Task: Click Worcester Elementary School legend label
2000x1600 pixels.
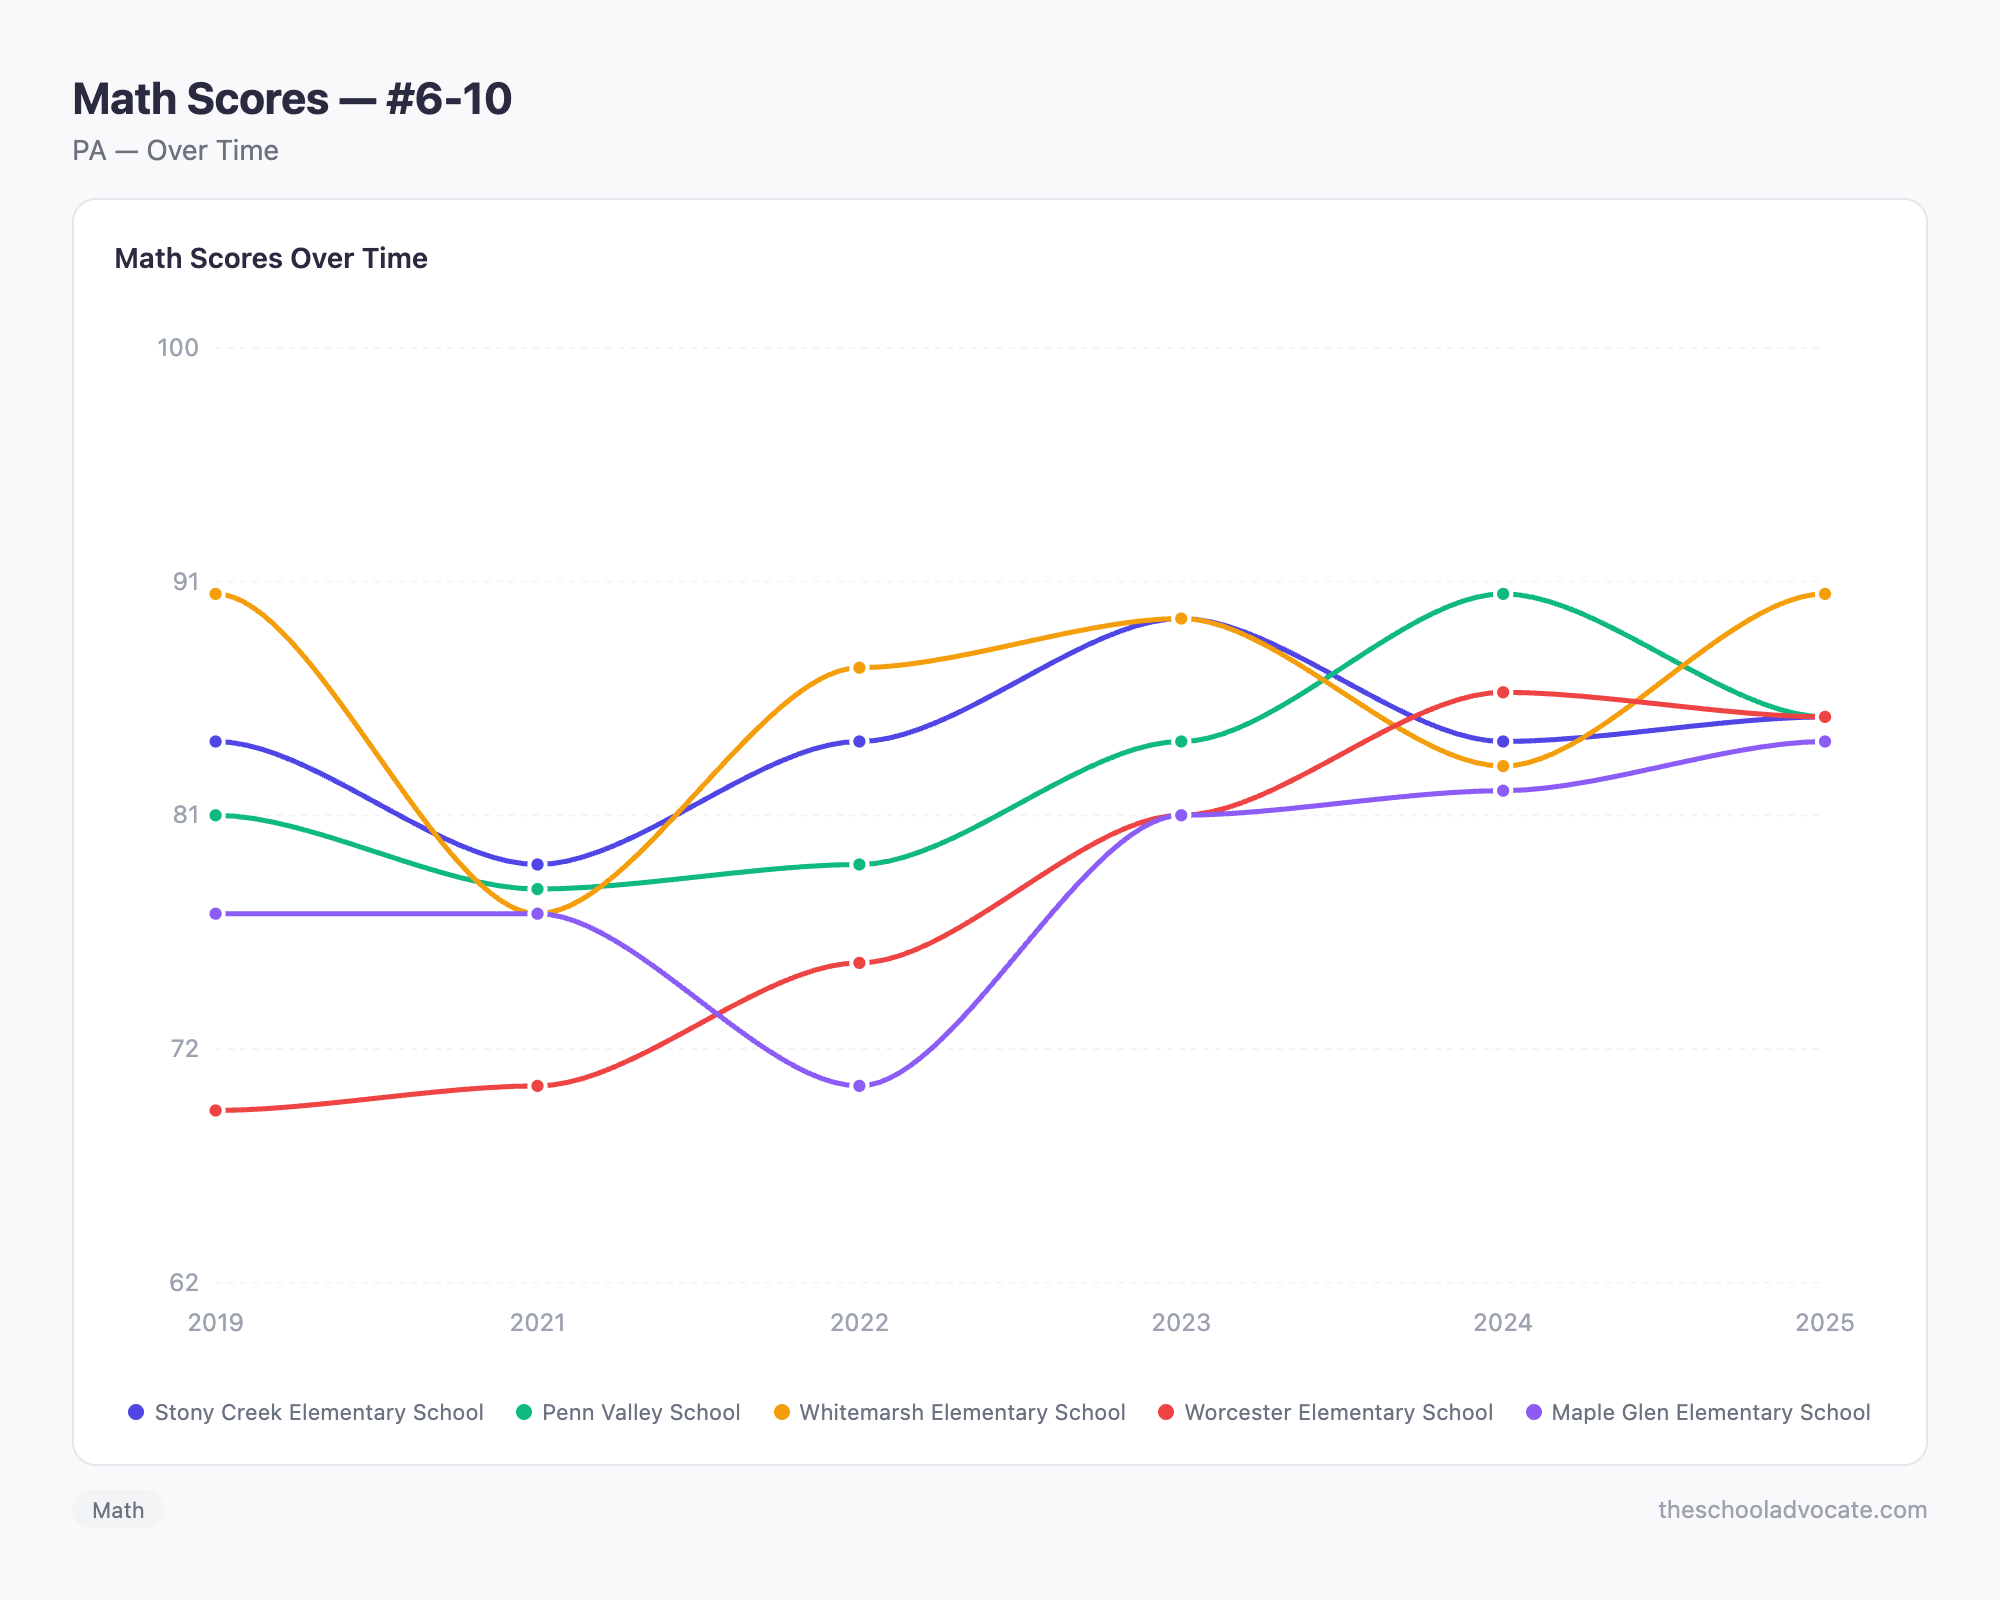Action: 1338,1412
